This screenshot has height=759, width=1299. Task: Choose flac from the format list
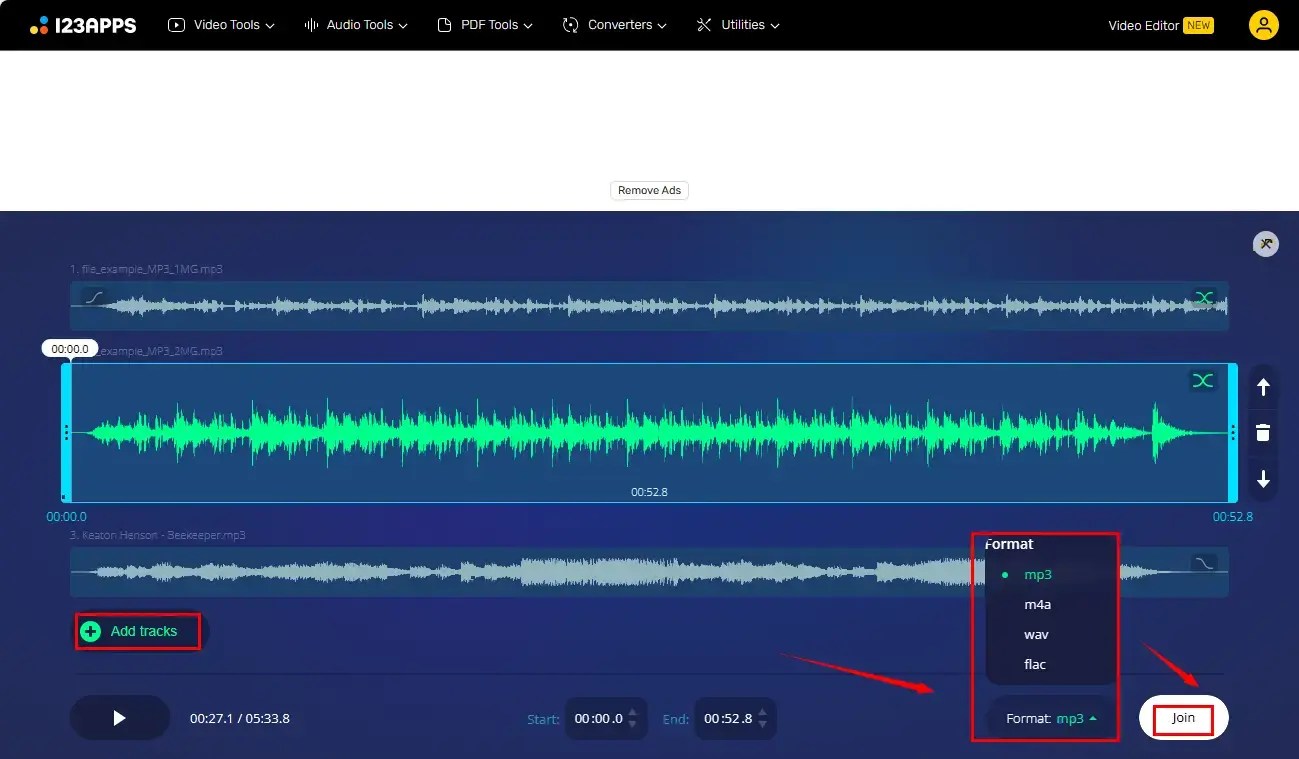click(x=1034, y=664)
